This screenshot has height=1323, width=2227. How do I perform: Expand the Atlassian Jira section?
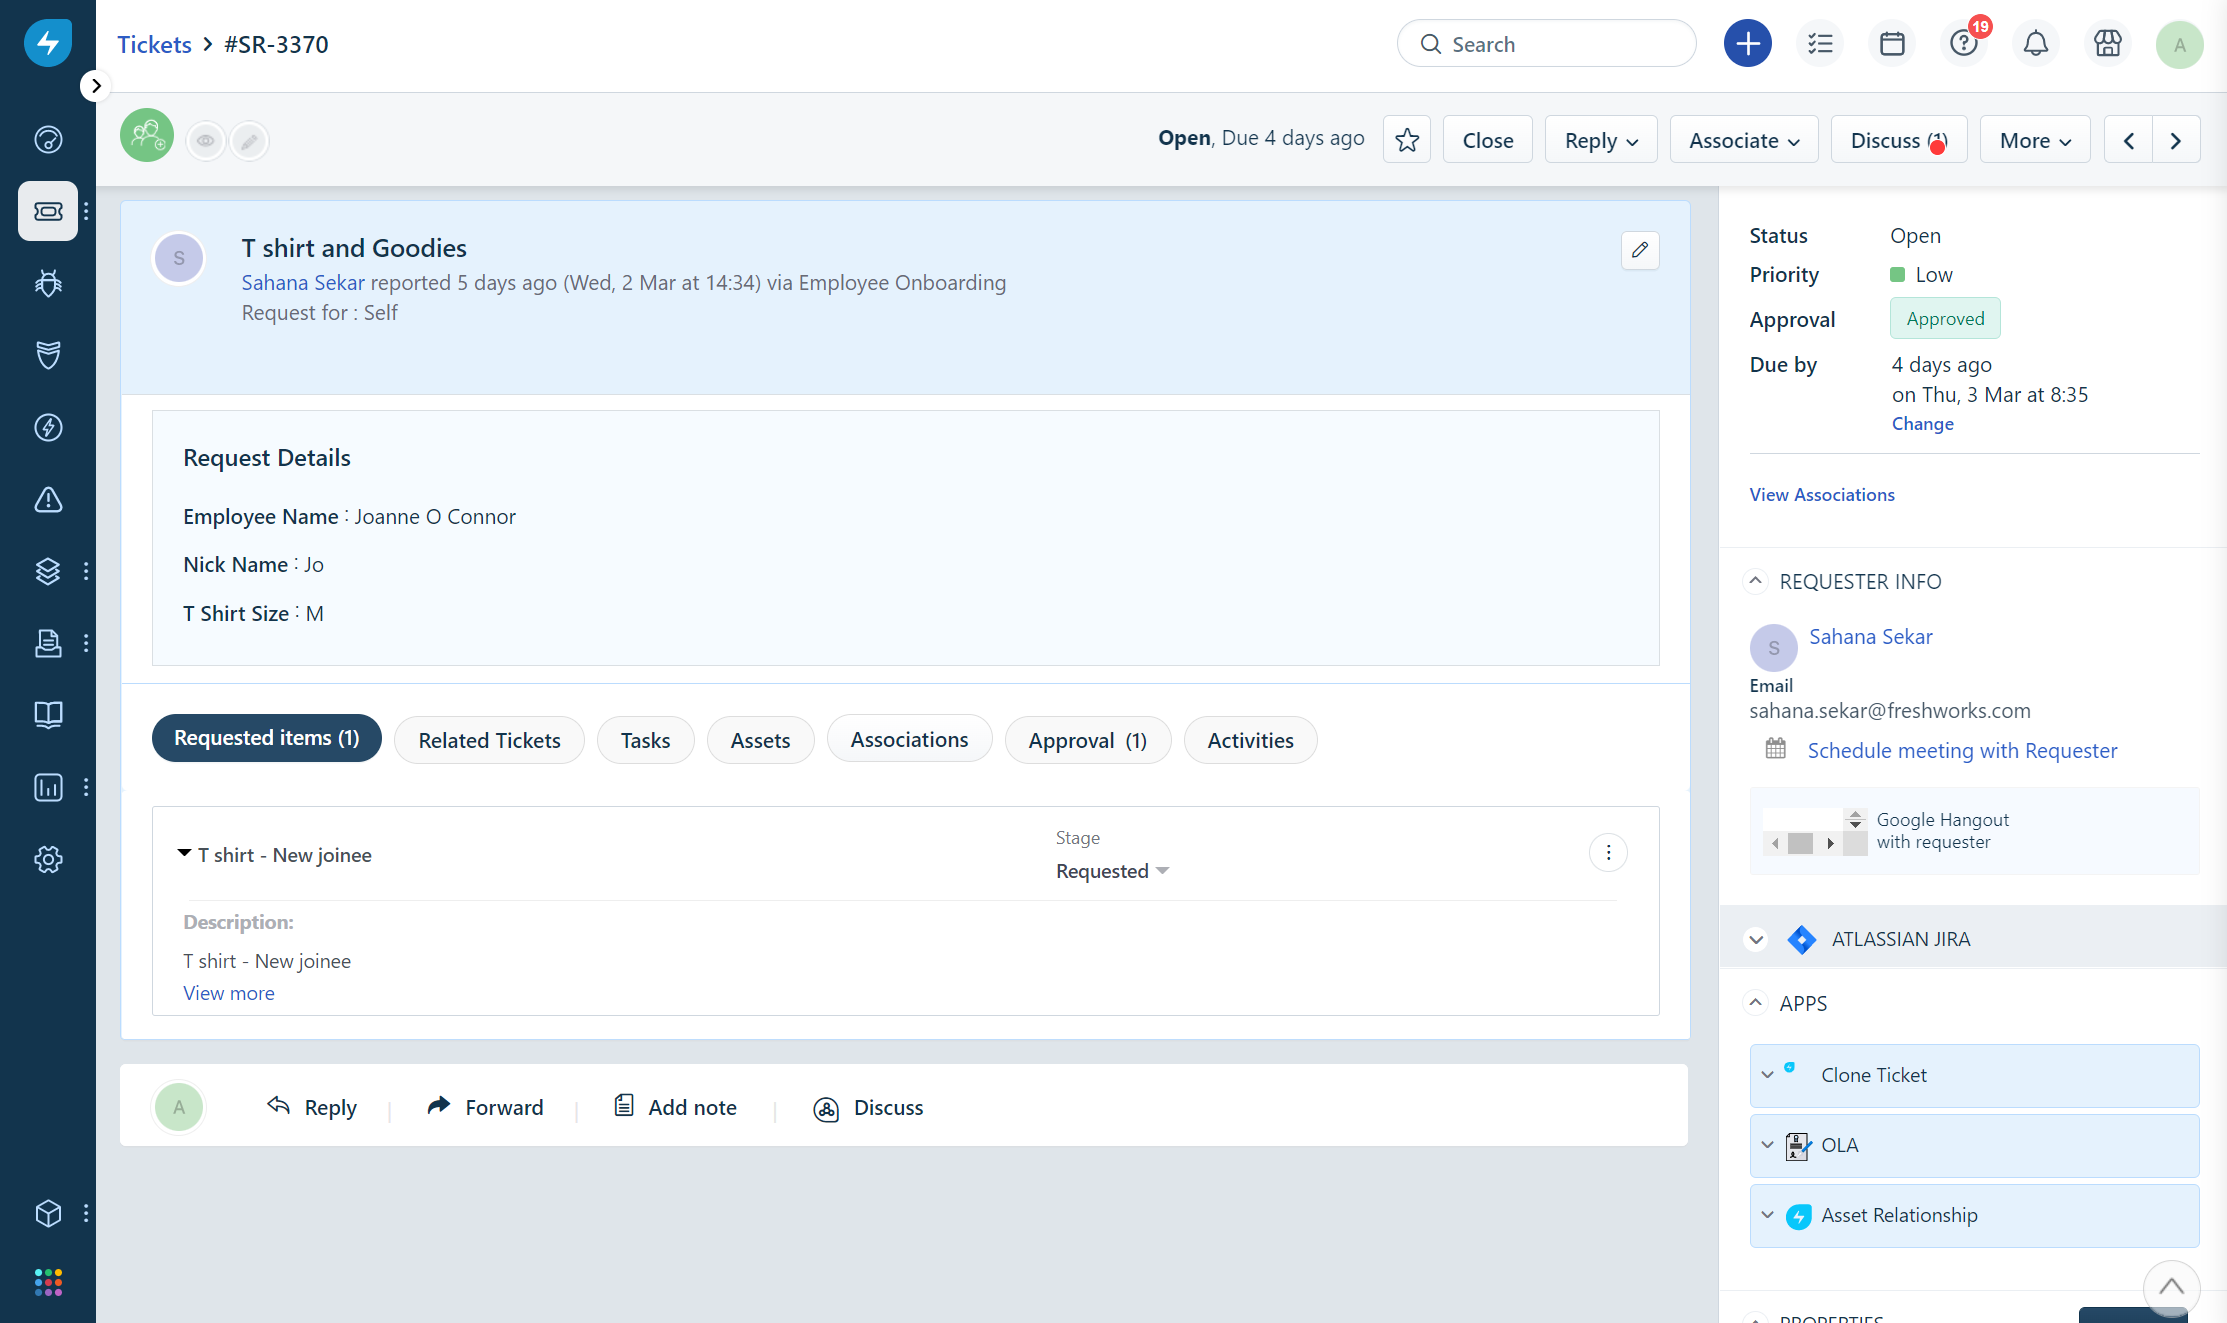[x=1756, y=939]
